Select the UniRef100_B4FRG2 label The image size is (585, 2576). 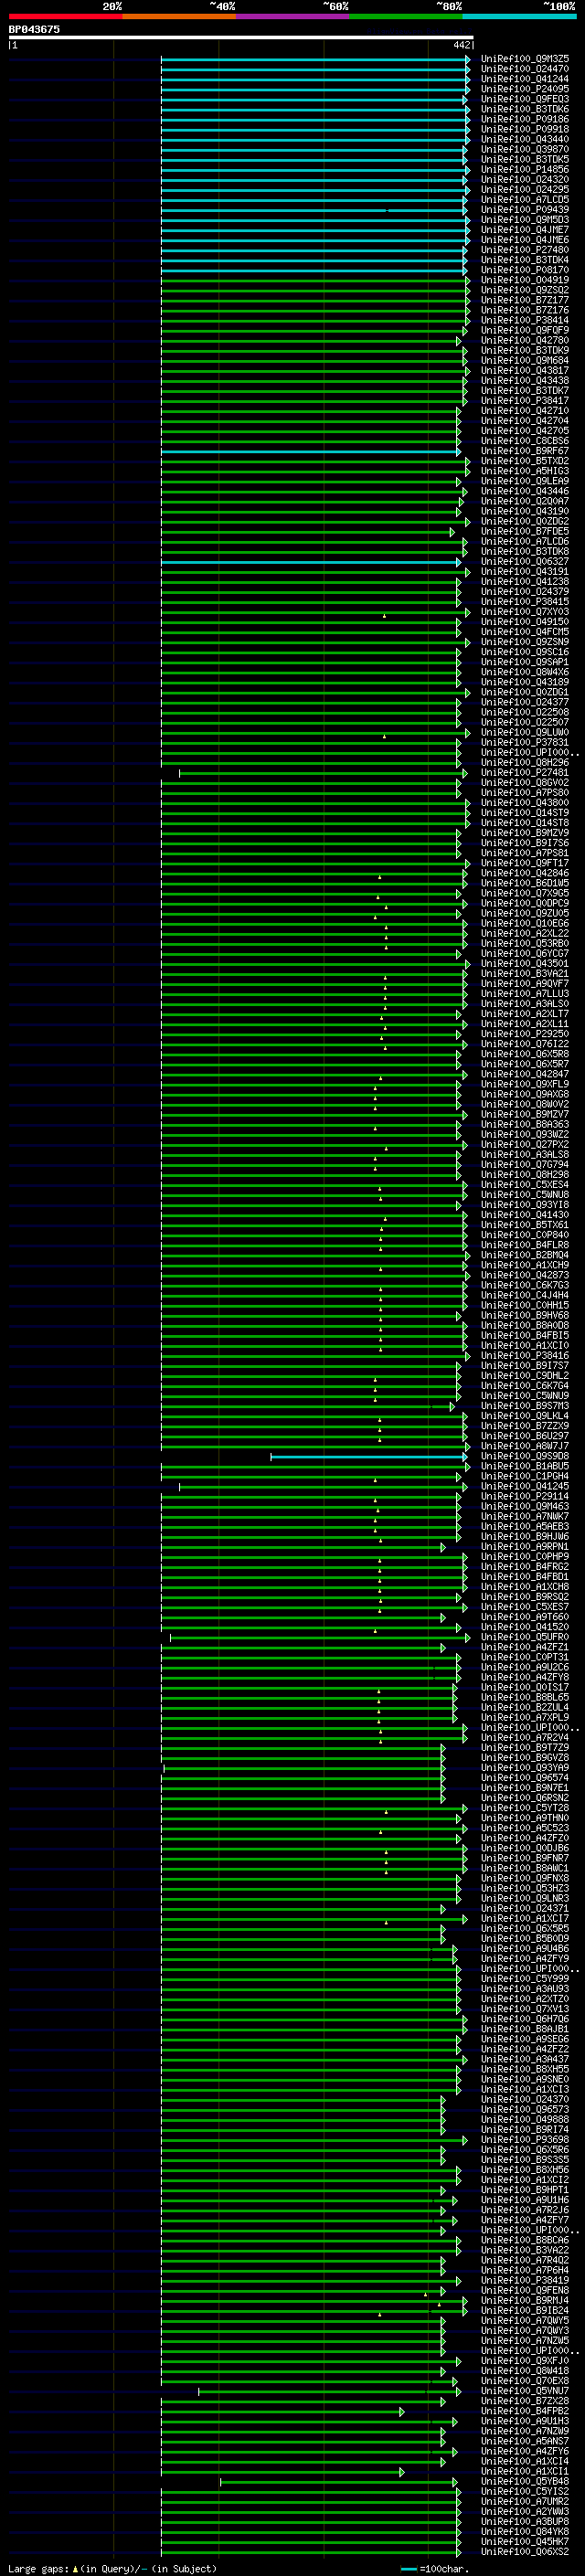point(525,1566)
